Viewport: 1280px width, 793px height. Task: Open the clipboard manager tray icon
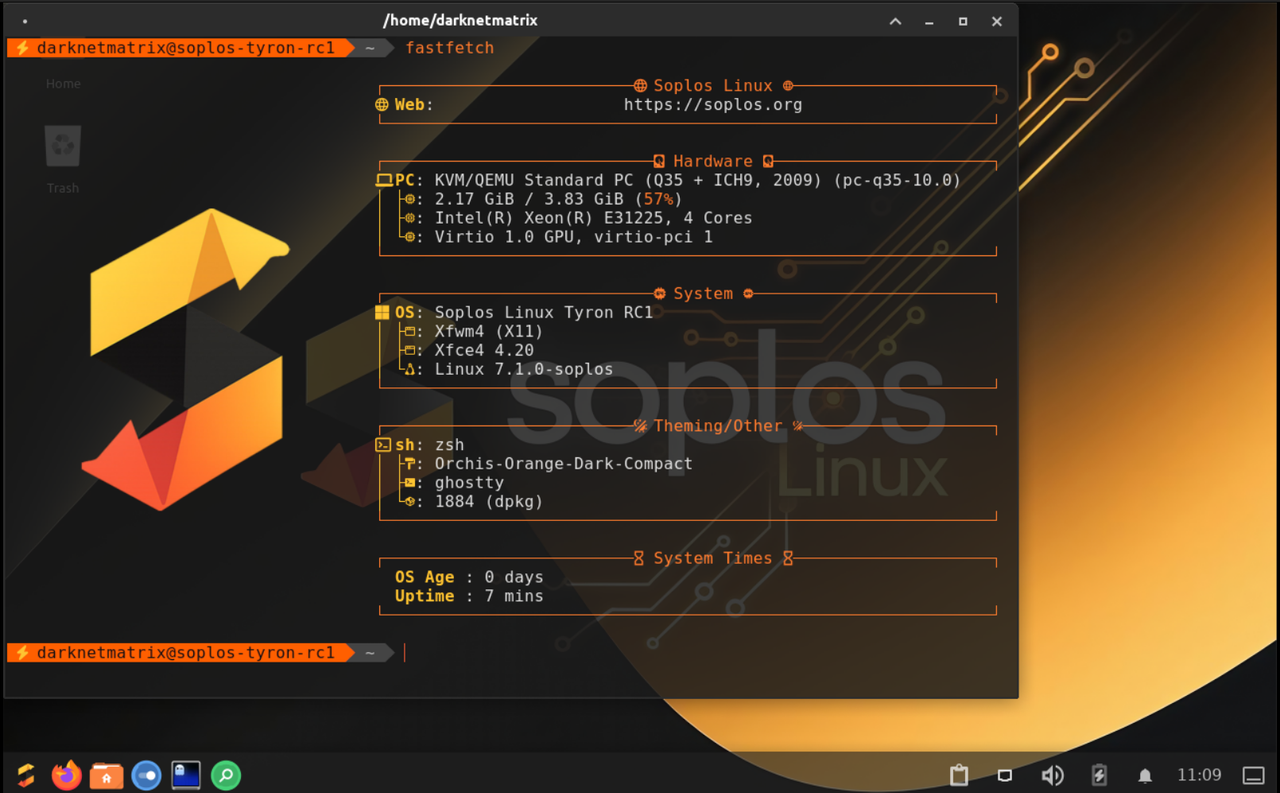click(959, 775)
